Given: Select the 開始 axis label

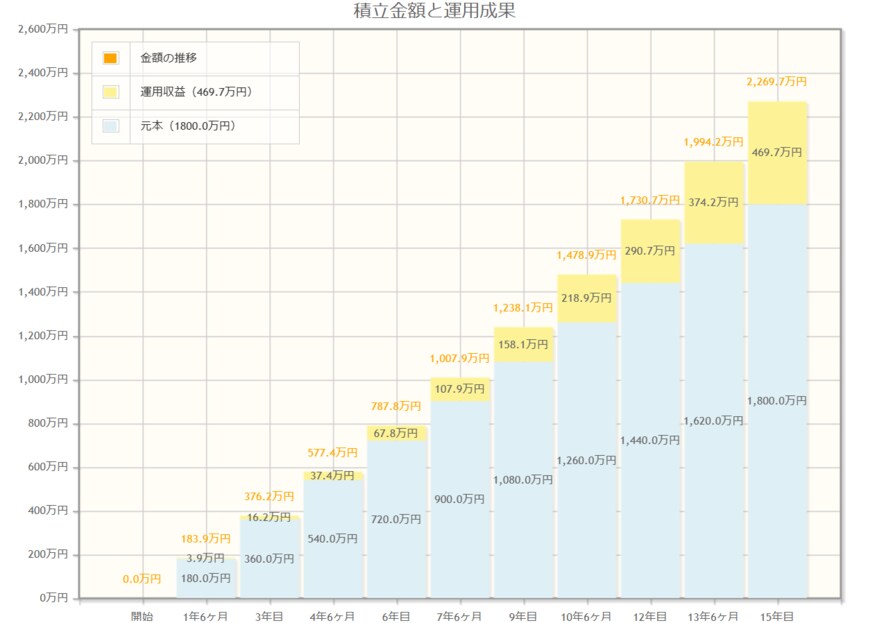Looking at the screenshot, I should point(144,617).
